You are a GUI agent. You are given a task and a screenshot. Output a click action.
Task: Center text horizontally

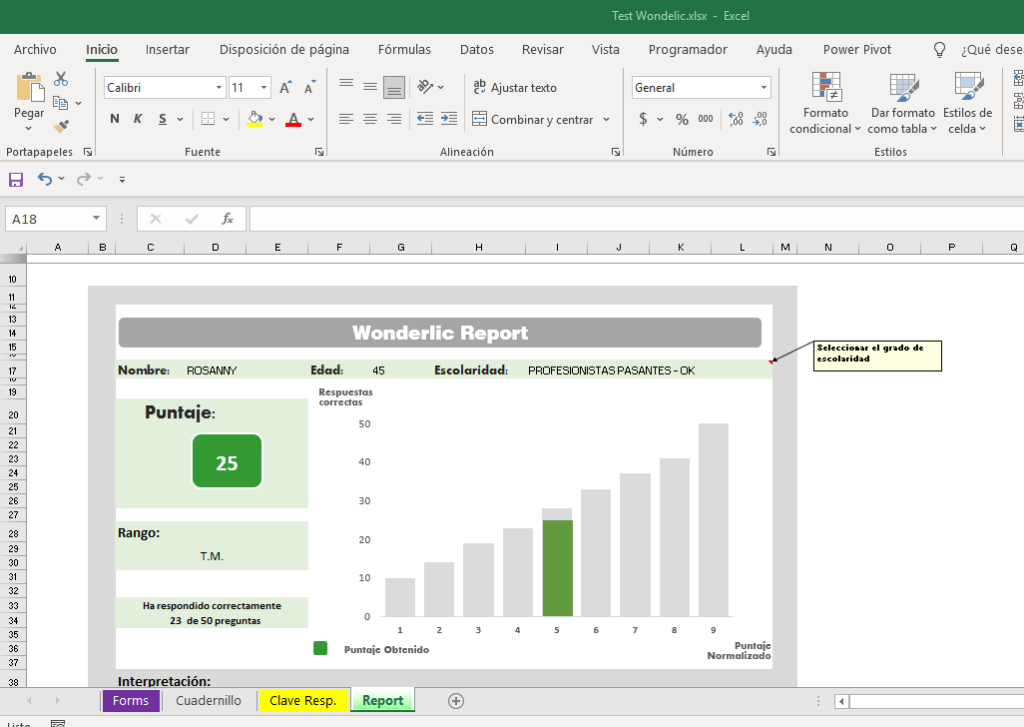(x=370, y=119)
